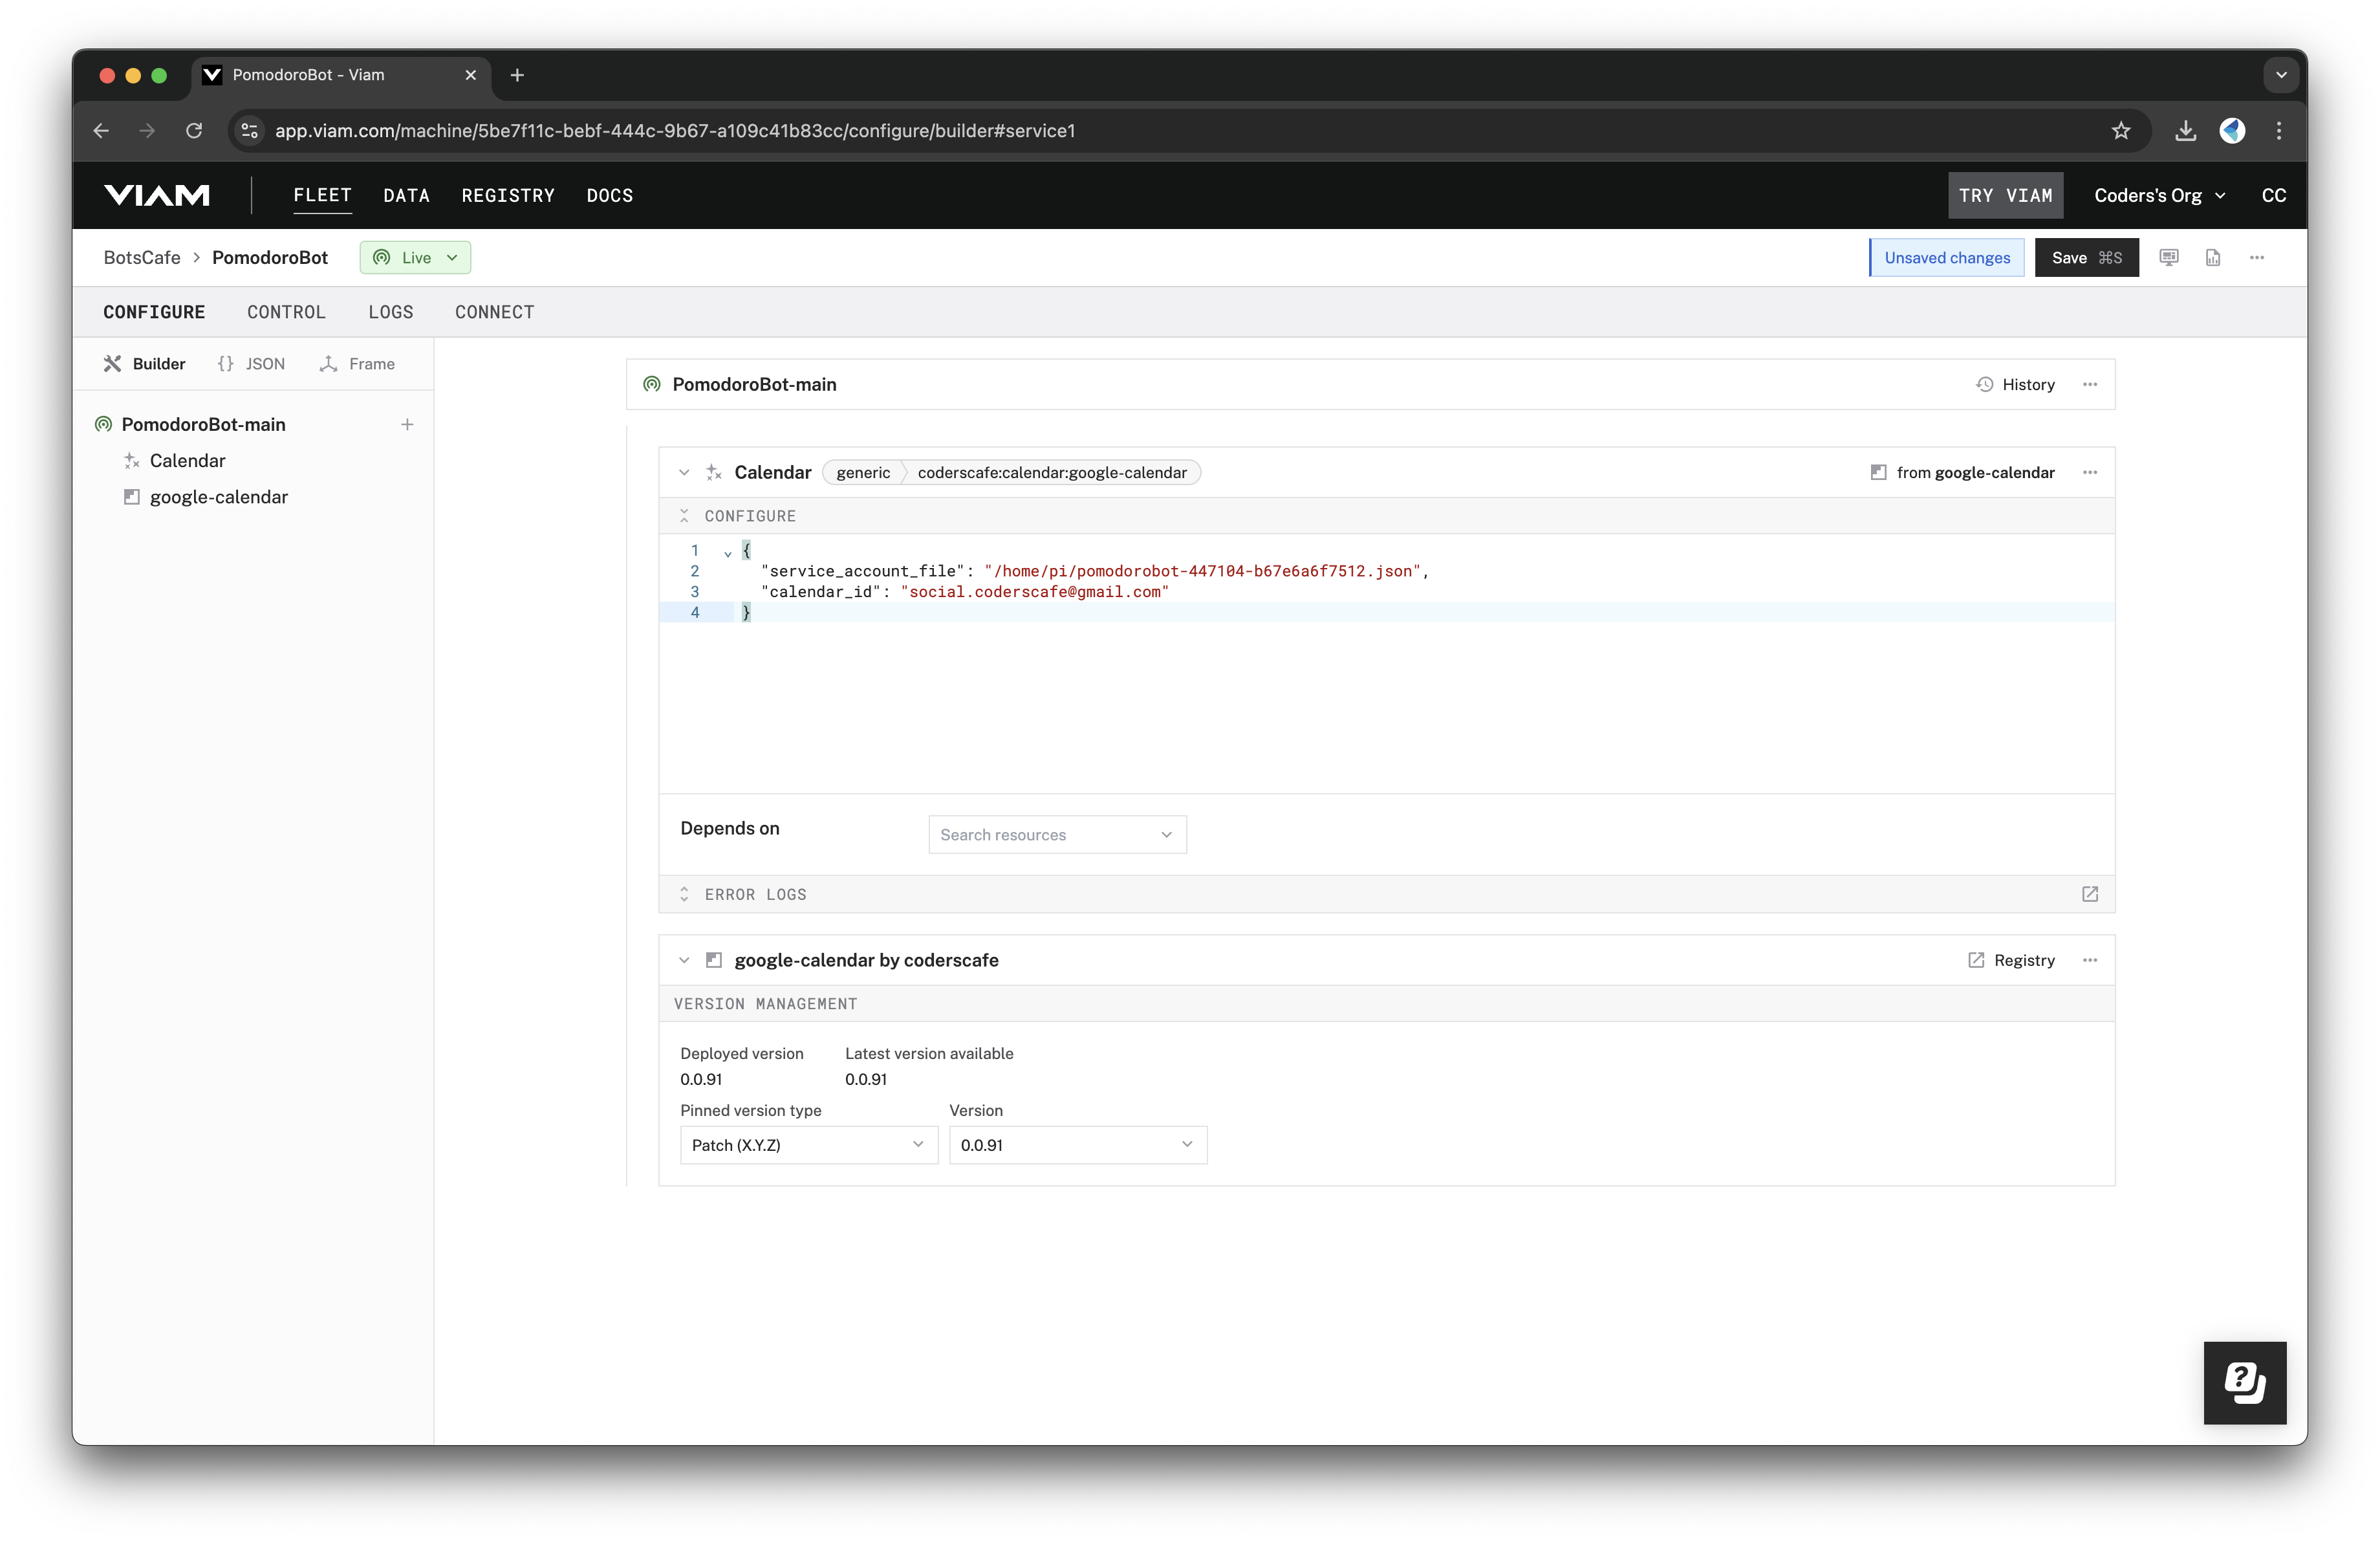Open the browser profile avatar
The image size is (2380, 1541).
pyautogui.click(x=2233, y=131)
